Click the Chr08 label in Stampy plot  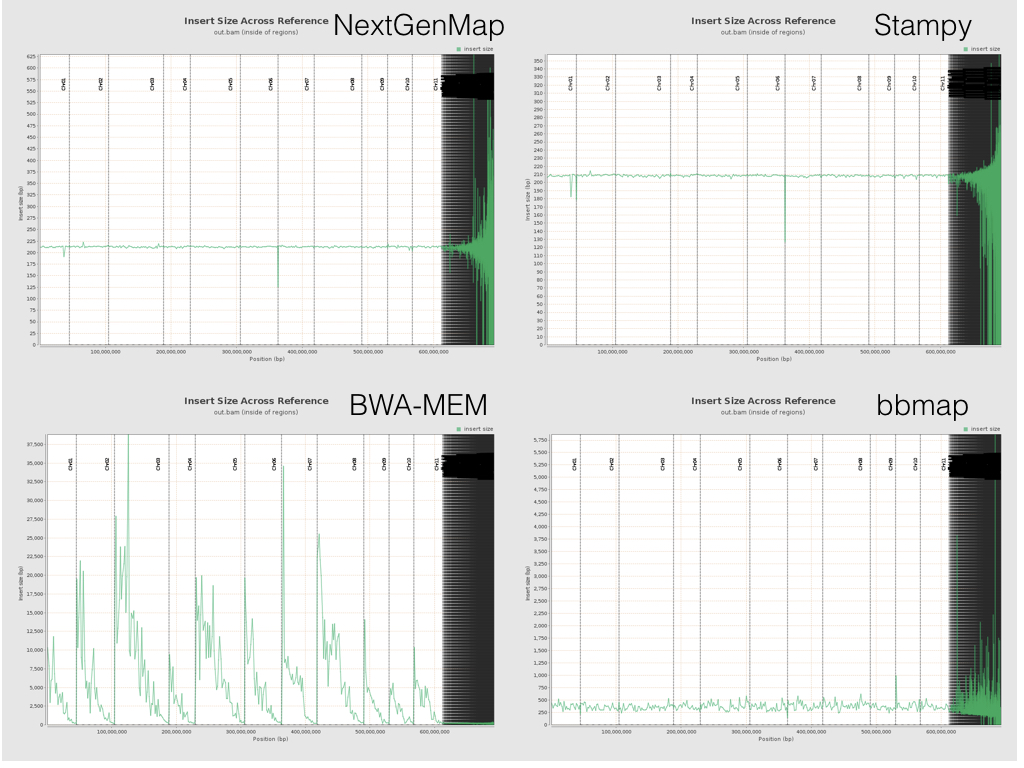coord(859,83)
